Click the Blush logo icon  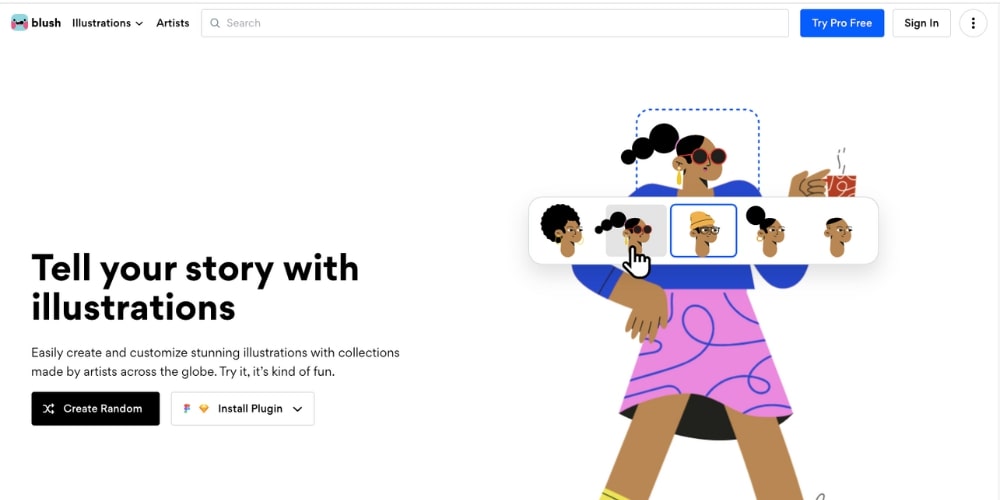point(20,23)
